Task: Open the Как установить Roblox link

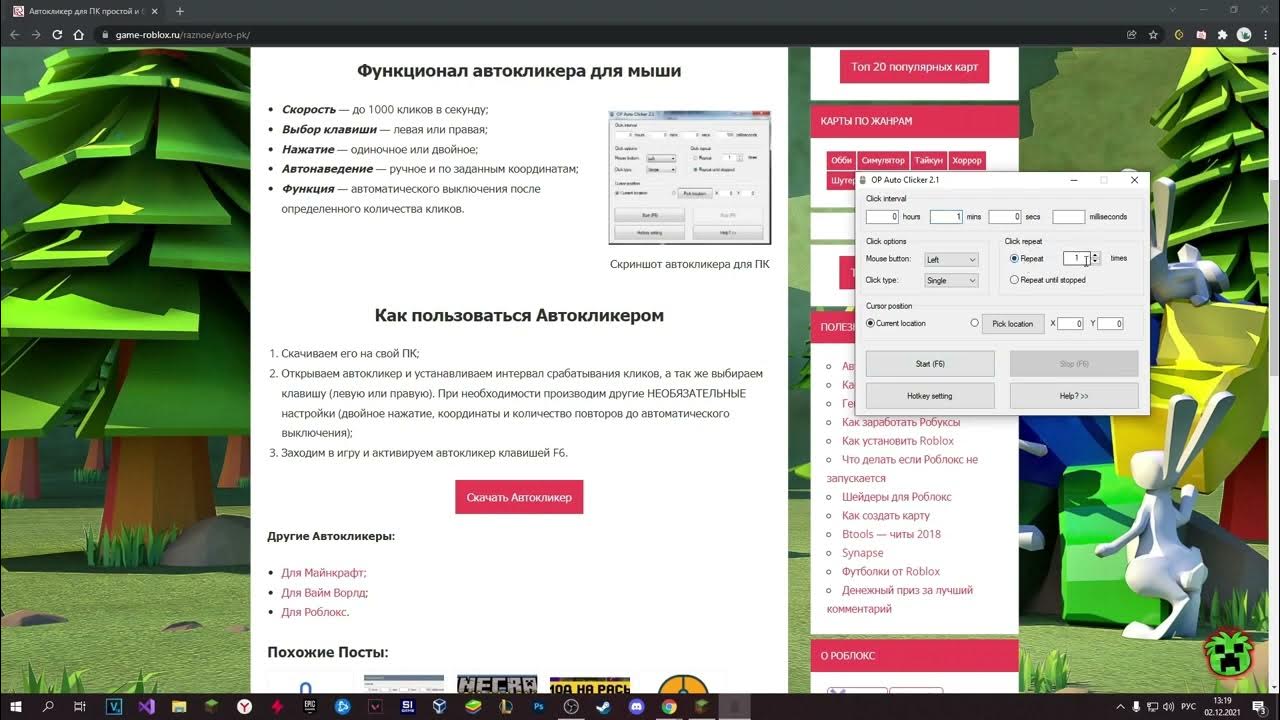Action: click(898, 441)
